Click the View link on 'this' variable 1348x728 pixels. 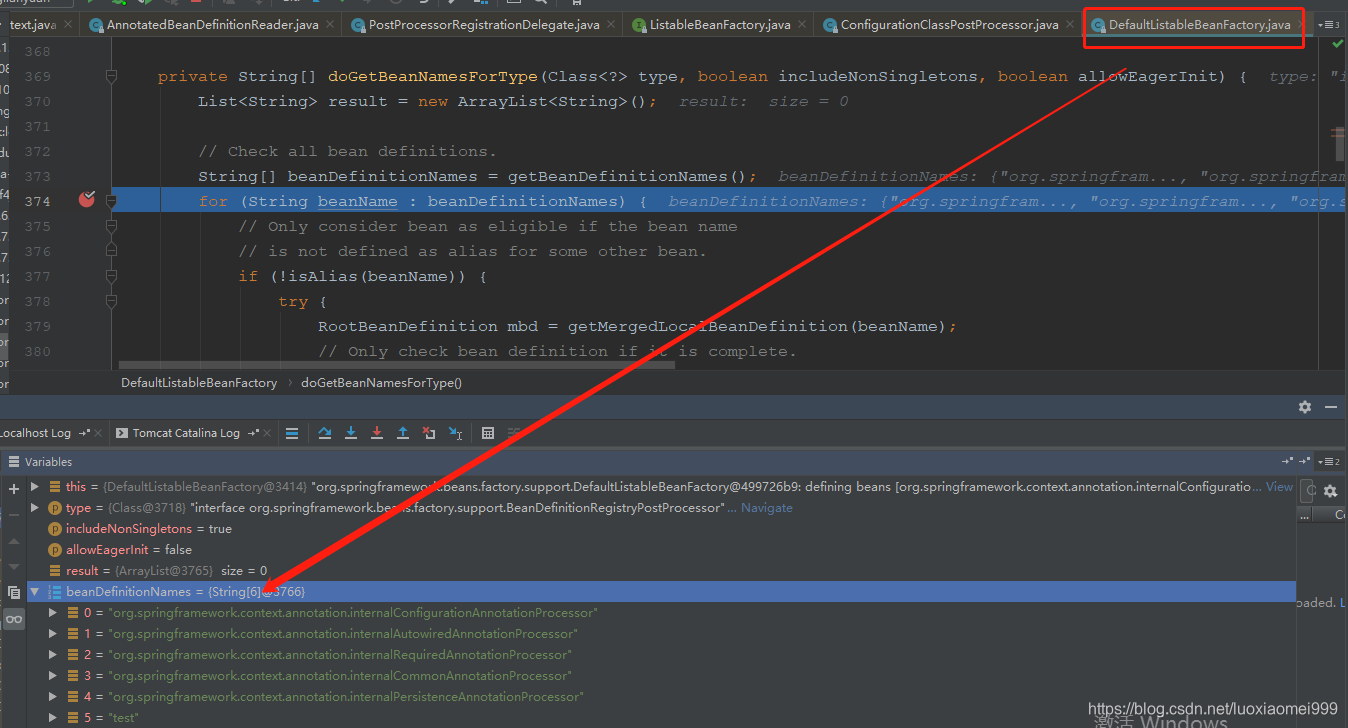(x=1279, y=486)
